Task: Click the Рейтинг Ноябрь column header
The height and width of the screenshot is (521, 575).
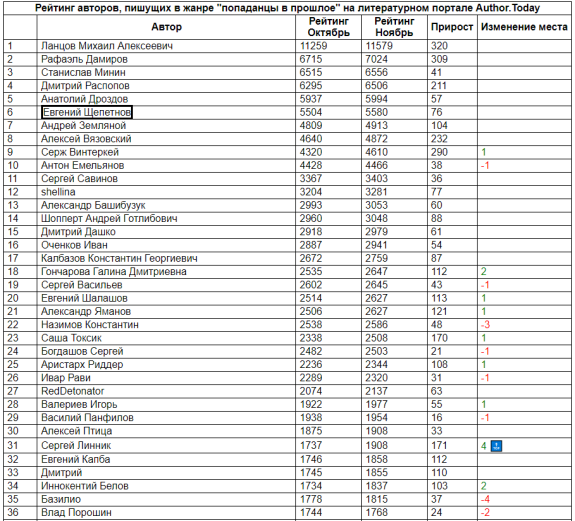Action: pos(394,27)
